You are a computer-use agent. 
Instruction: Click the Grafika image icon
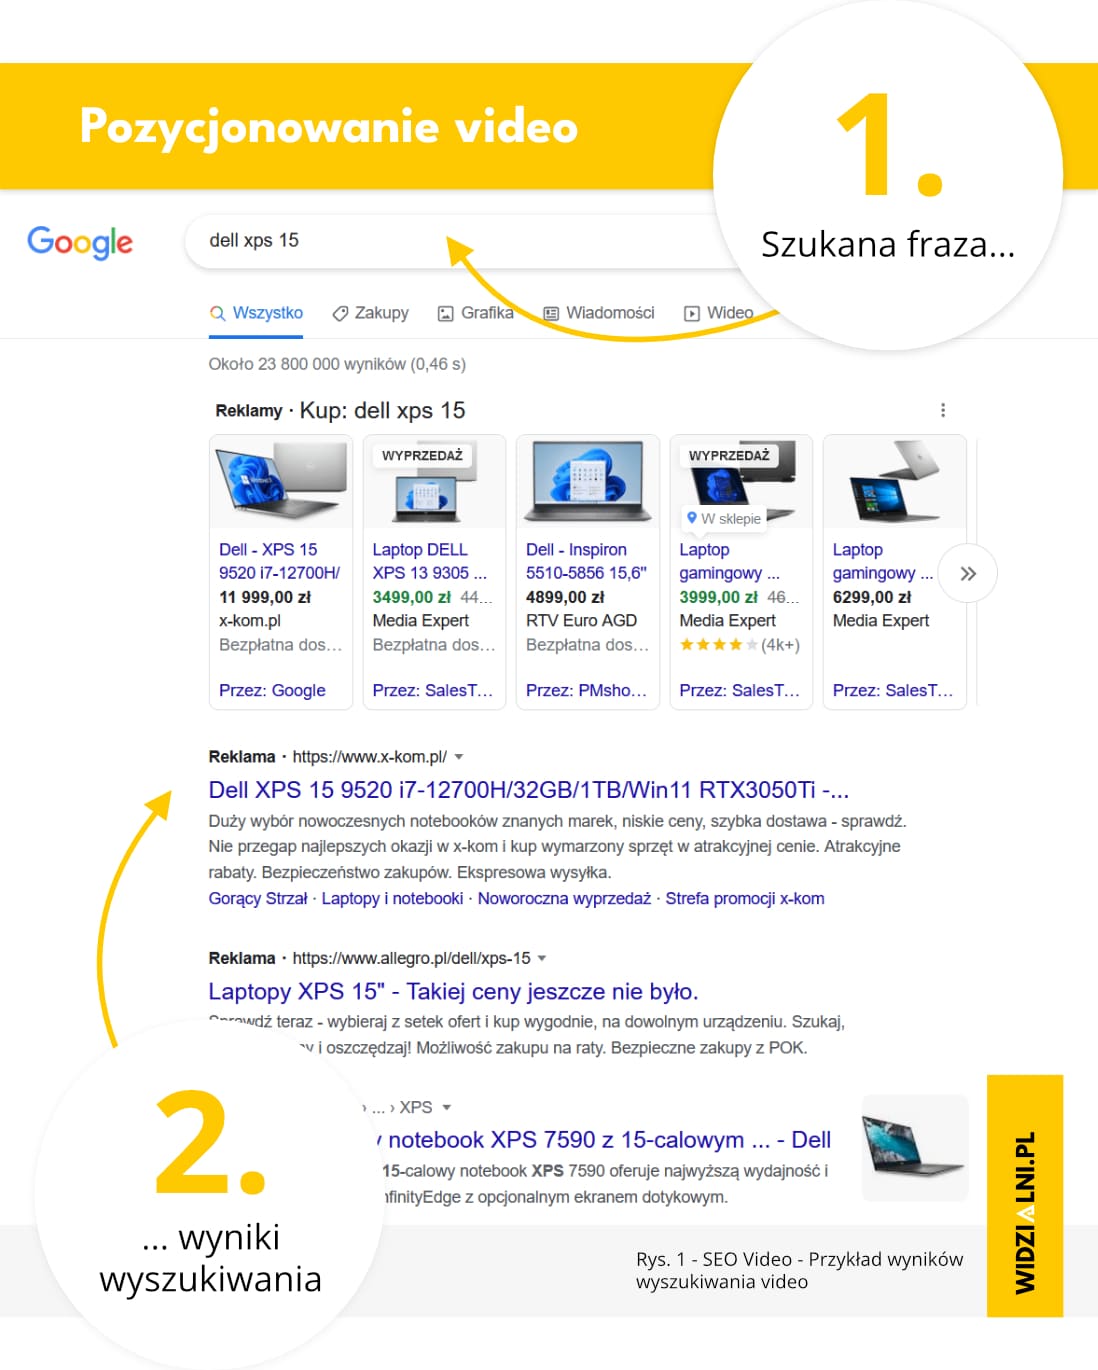pyautogui.click(x=446, y=313)
